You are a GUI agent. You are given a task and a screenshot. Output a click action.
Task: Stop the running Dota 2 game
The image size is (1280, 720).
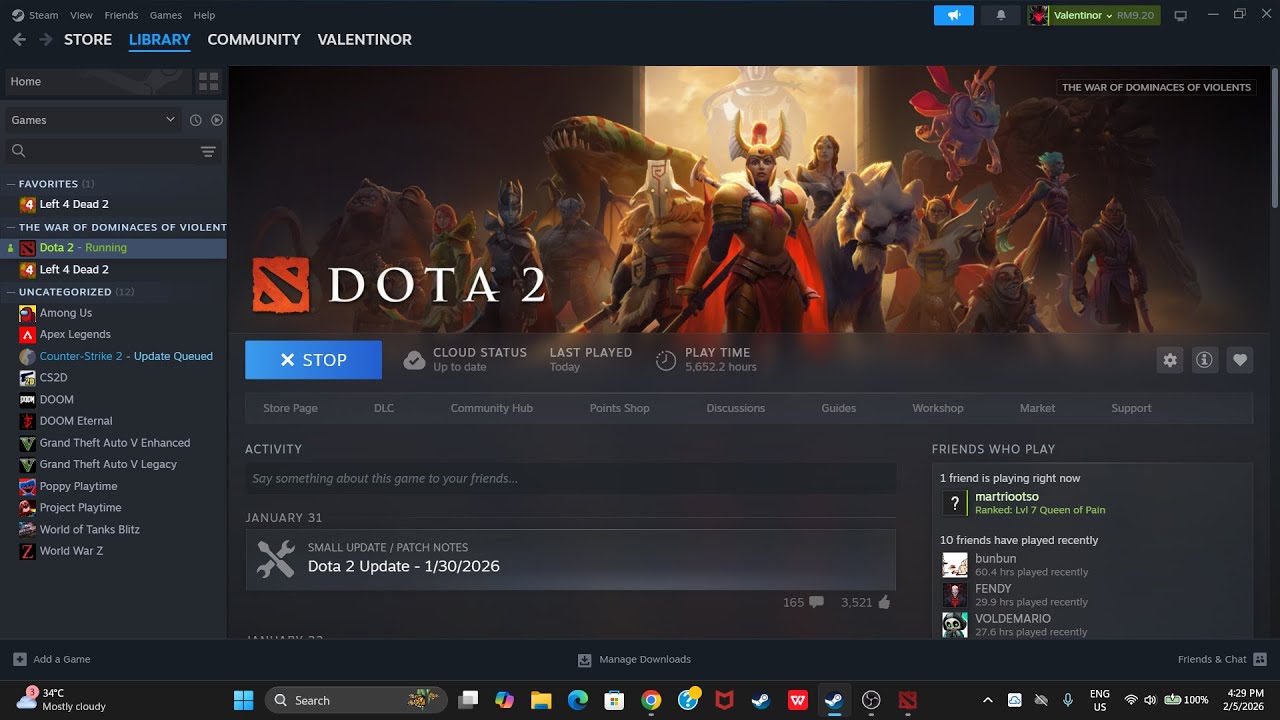pyautogui.click(x=313, y=360)
